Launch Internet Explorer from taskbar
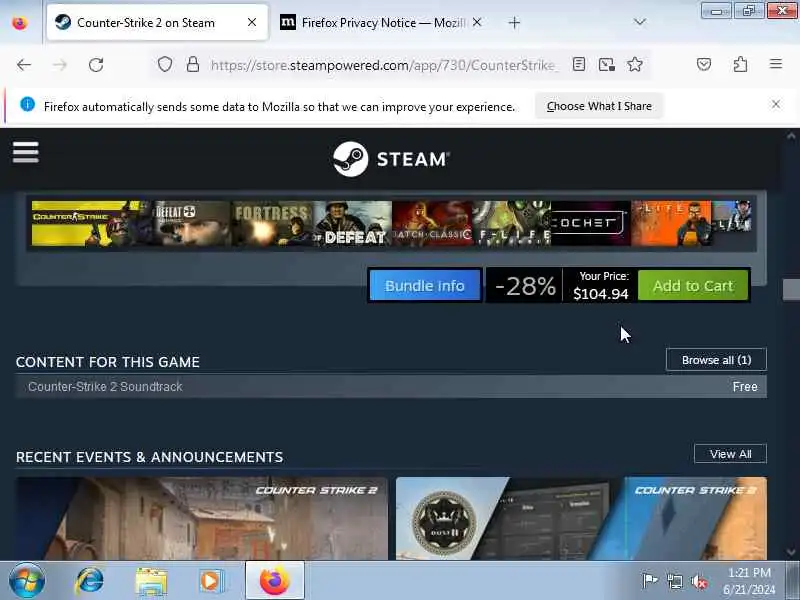This screenshot has width=800, height=600. (89, 581)
